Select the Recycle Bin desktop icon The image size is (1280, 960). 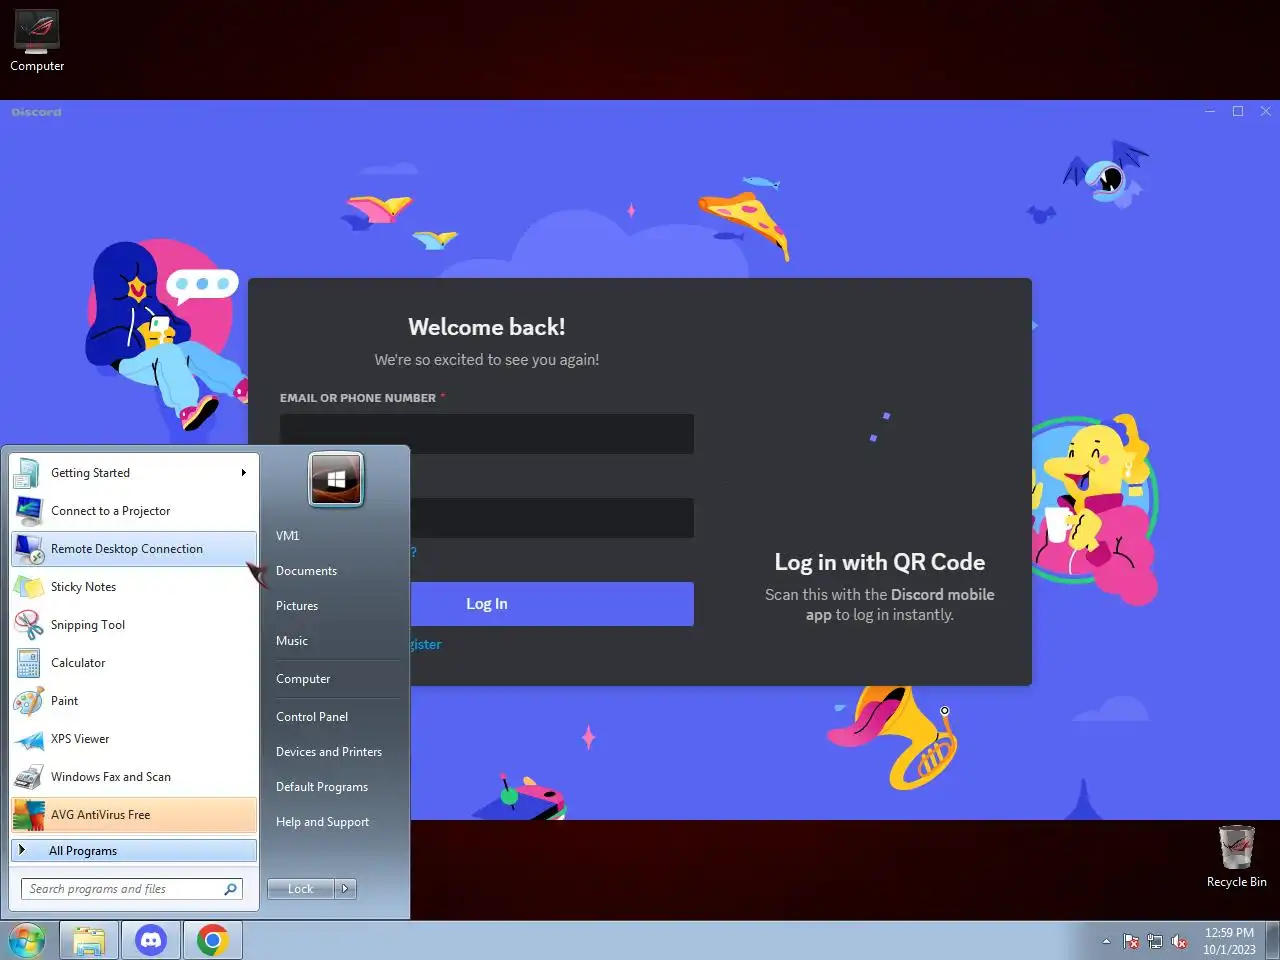[1236, 857]
